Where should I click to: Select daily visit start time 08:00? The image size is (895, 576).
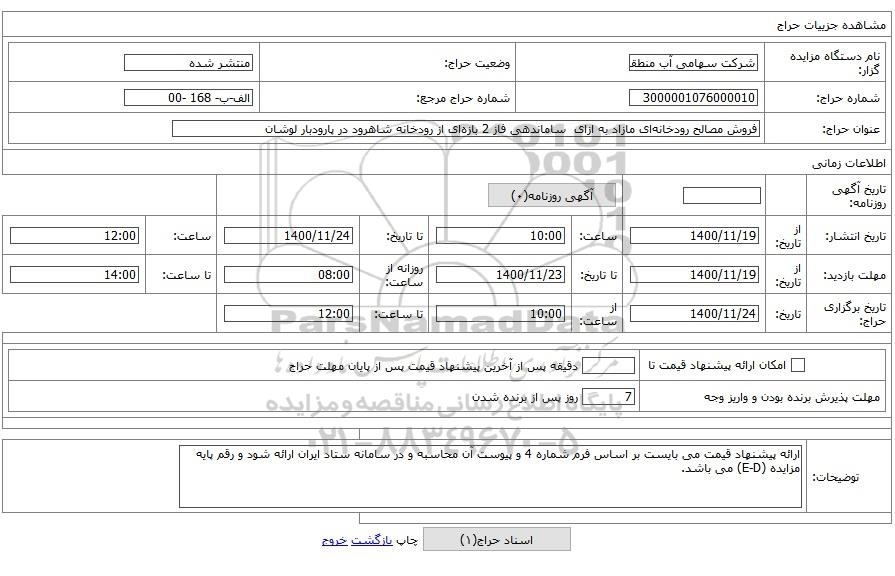pos(288,275)
